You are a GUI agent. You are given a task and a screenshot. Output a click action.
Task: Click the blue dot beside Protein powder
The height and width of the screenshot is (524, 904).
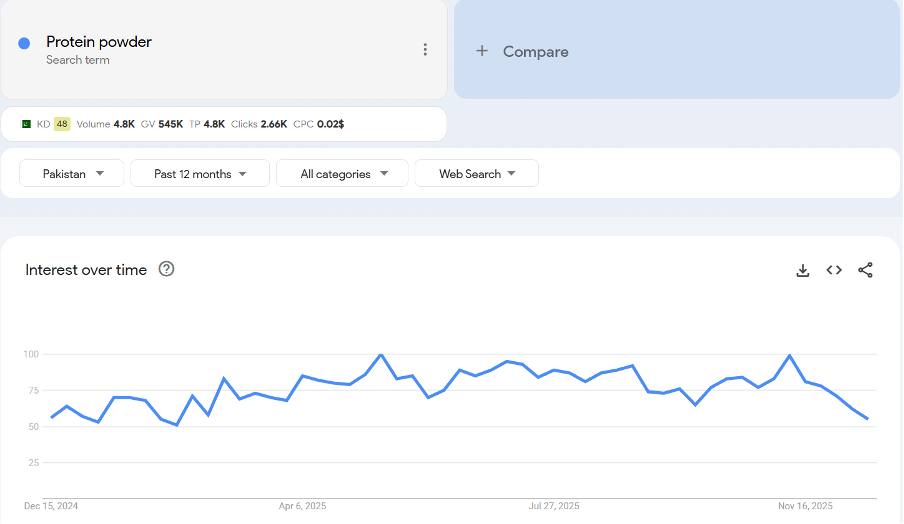pyautogui.click(x=24, y=43)
